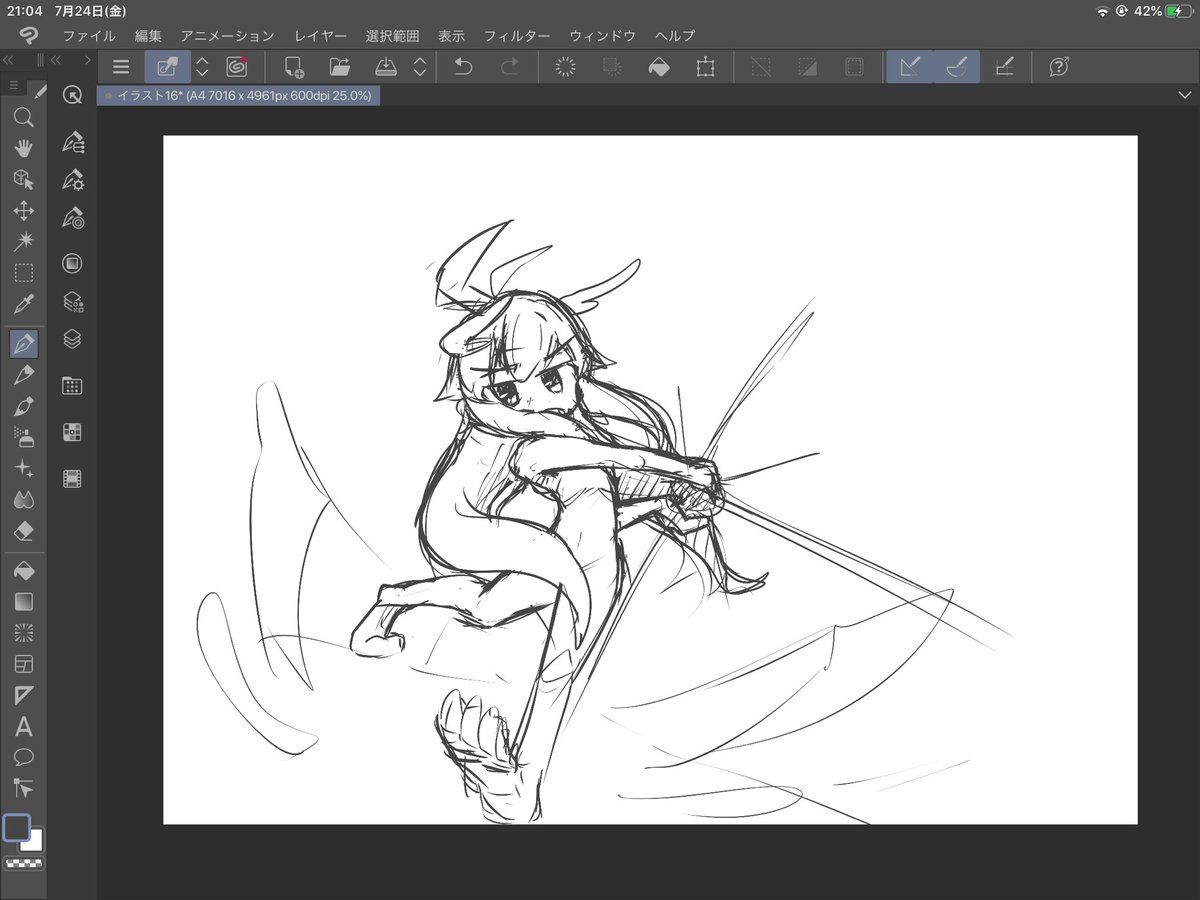This screenshot has width=1200, height=900.
Task: Open the ヘルプ menu
Action: 674,36
